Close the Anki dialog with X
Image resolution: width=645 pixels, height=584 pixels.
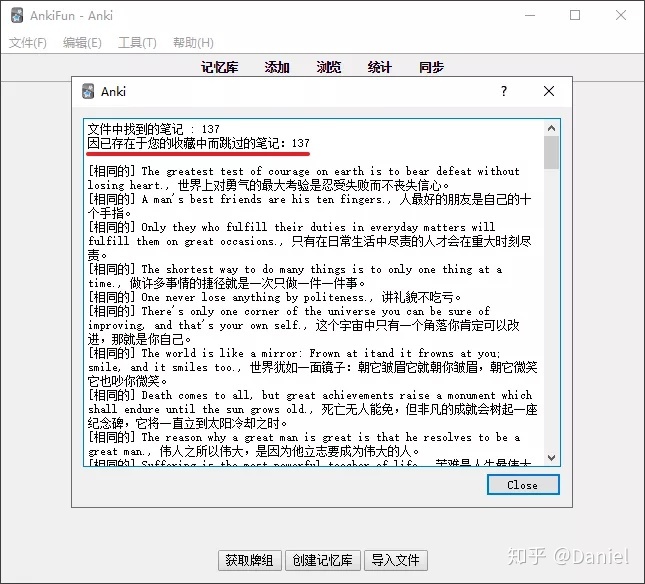click(x=549, y=91)
